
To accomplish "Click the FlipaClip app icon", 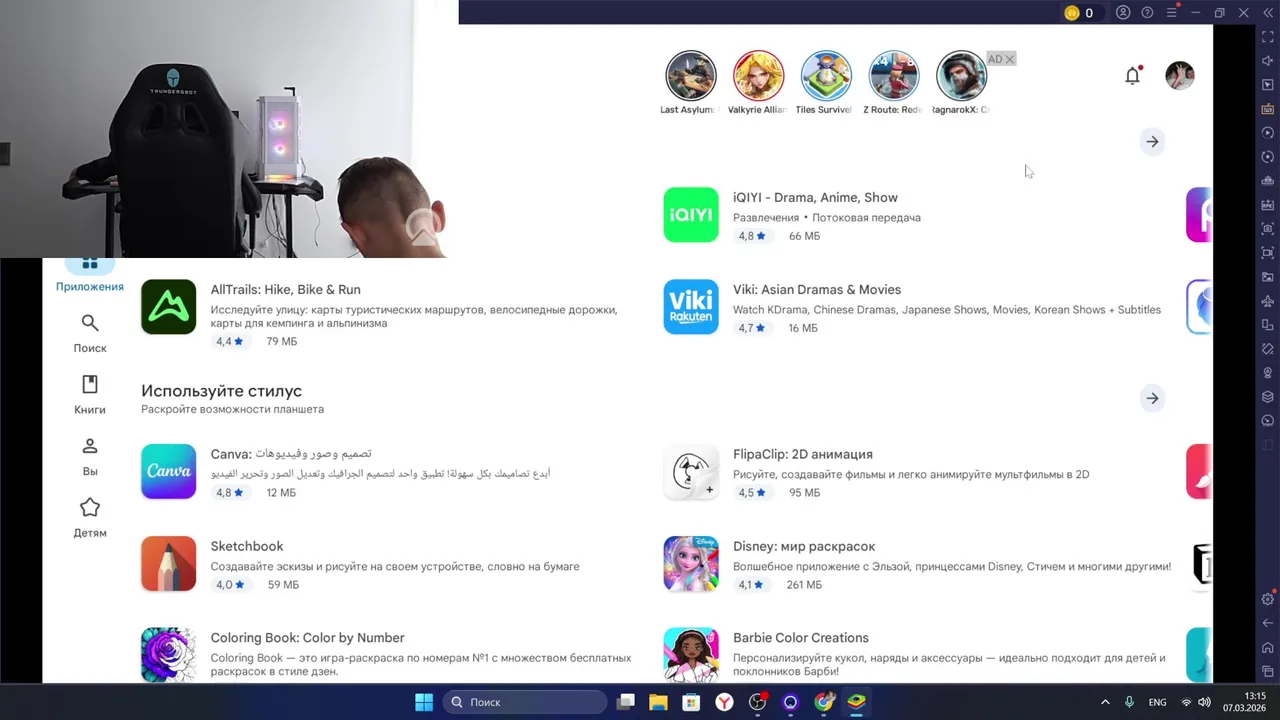I will (x=691, y=471).
